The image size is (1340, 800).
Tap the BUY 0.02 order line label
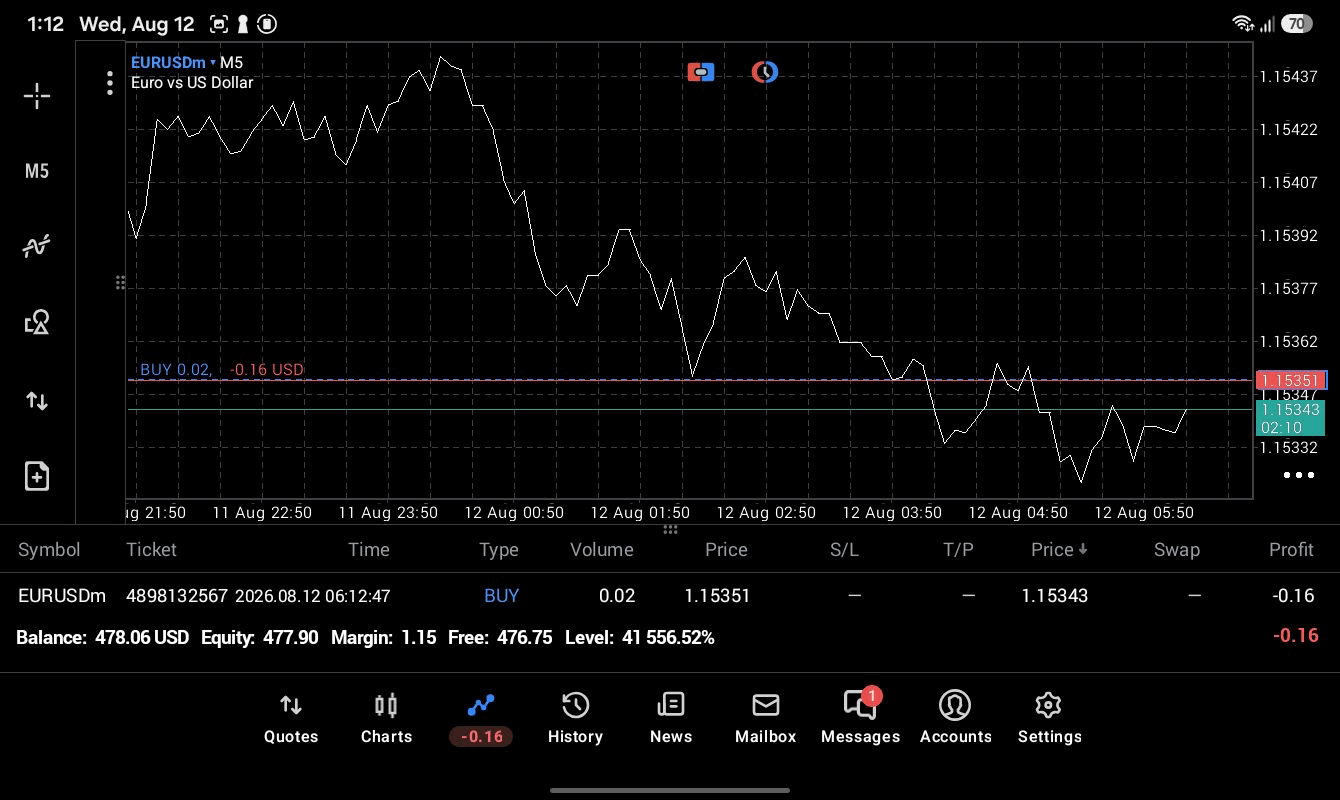click(175, 369)
